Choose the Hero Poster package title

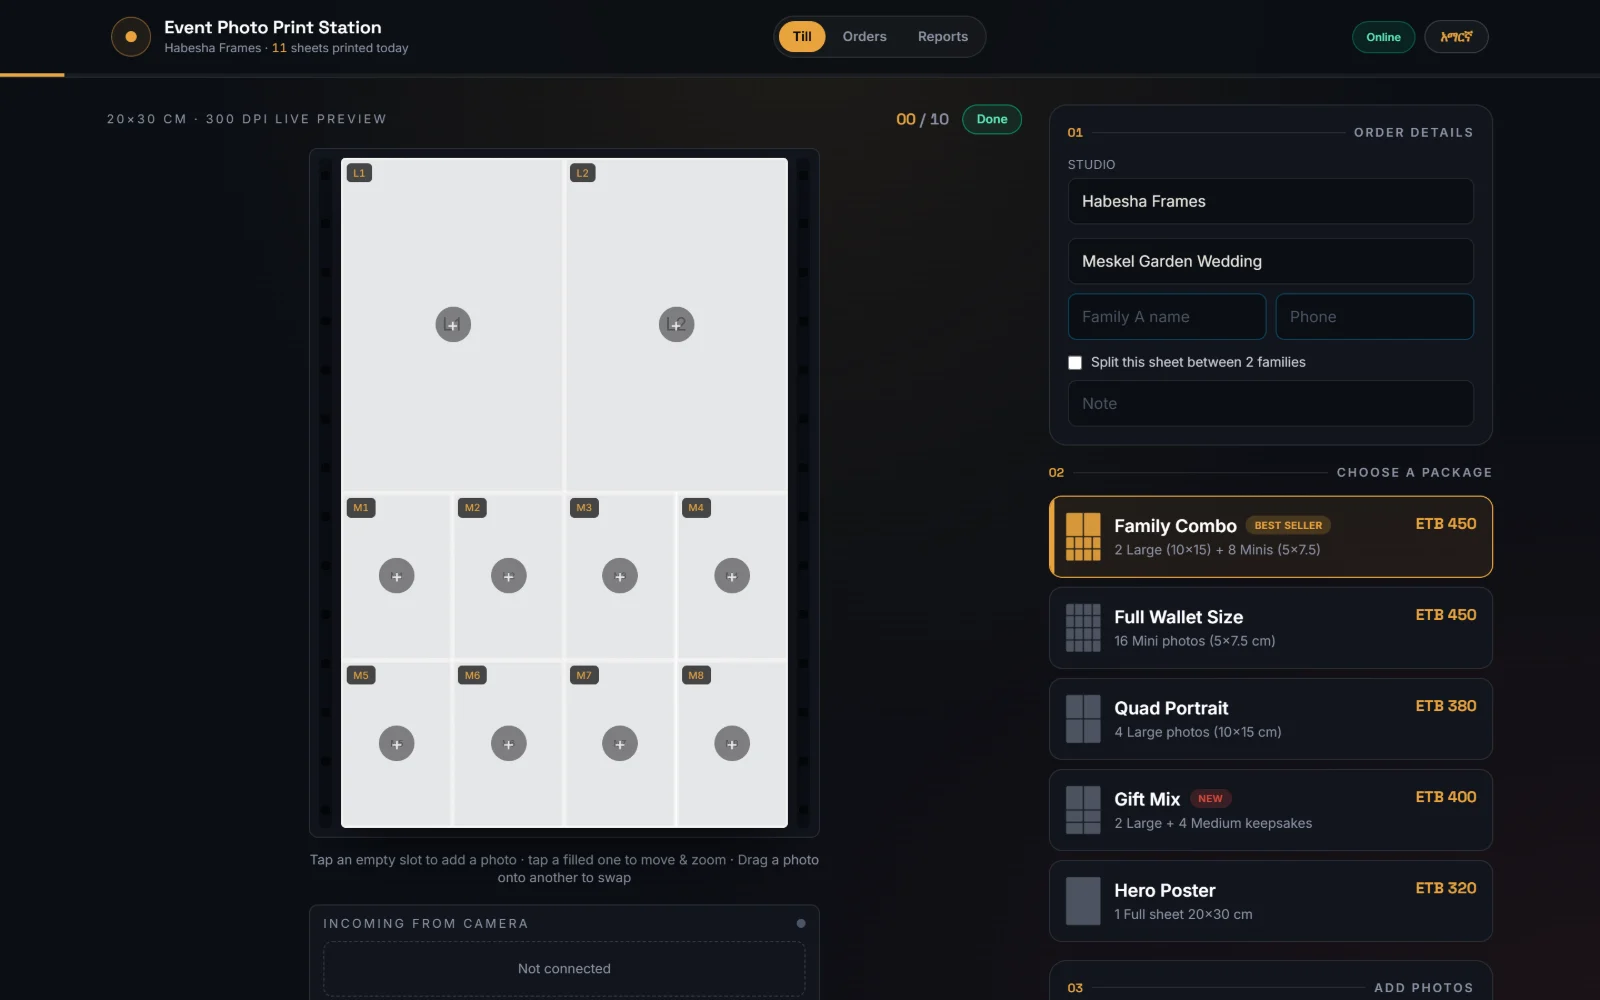[x=1165, y=890]
